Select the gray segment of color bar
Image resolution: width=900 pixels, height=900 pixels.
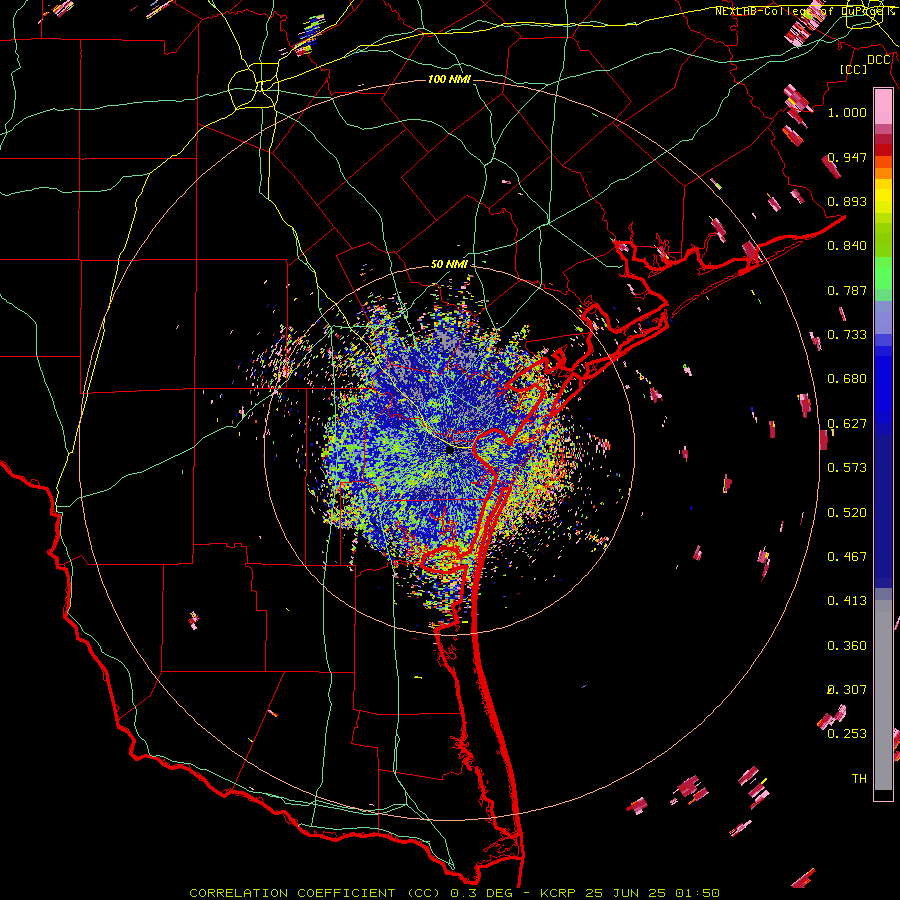(x=883, y=695)
